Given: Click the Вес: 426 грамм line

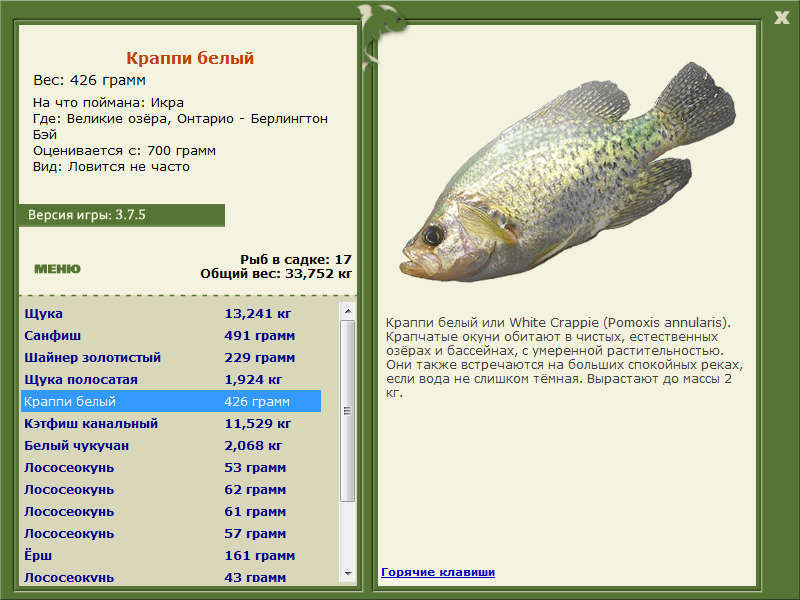Looking at the screenshot, I should (x=89, y=80).
